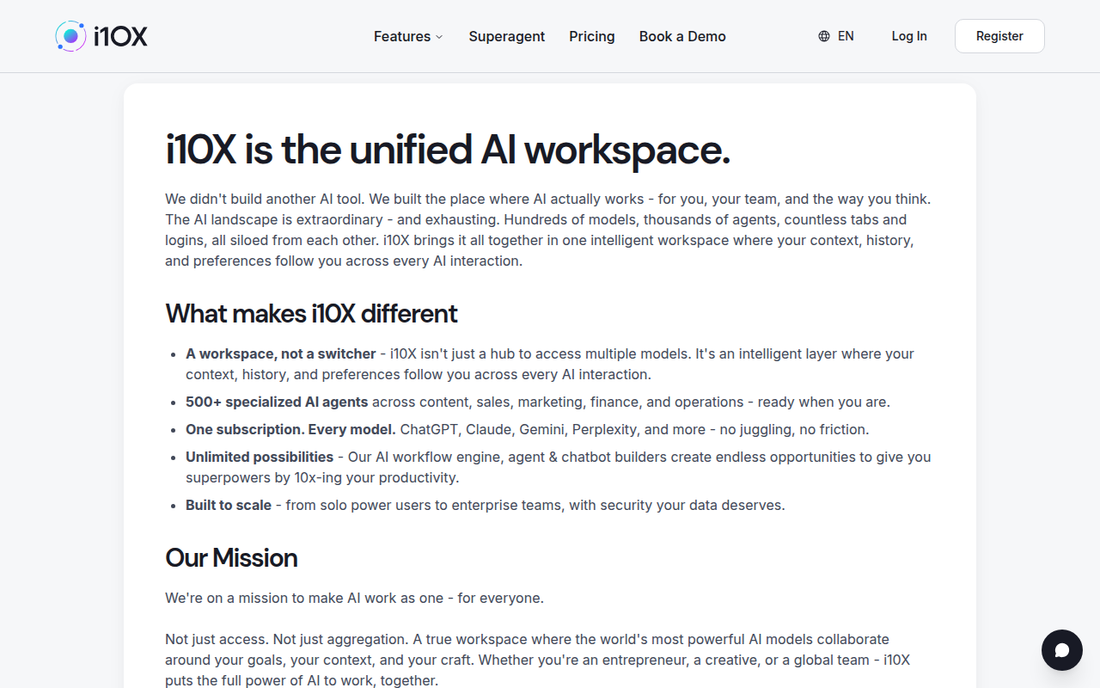Click the 'Built to scale' bold text
This screenshot has width=1100, height=688.
[x=228, y=506]
